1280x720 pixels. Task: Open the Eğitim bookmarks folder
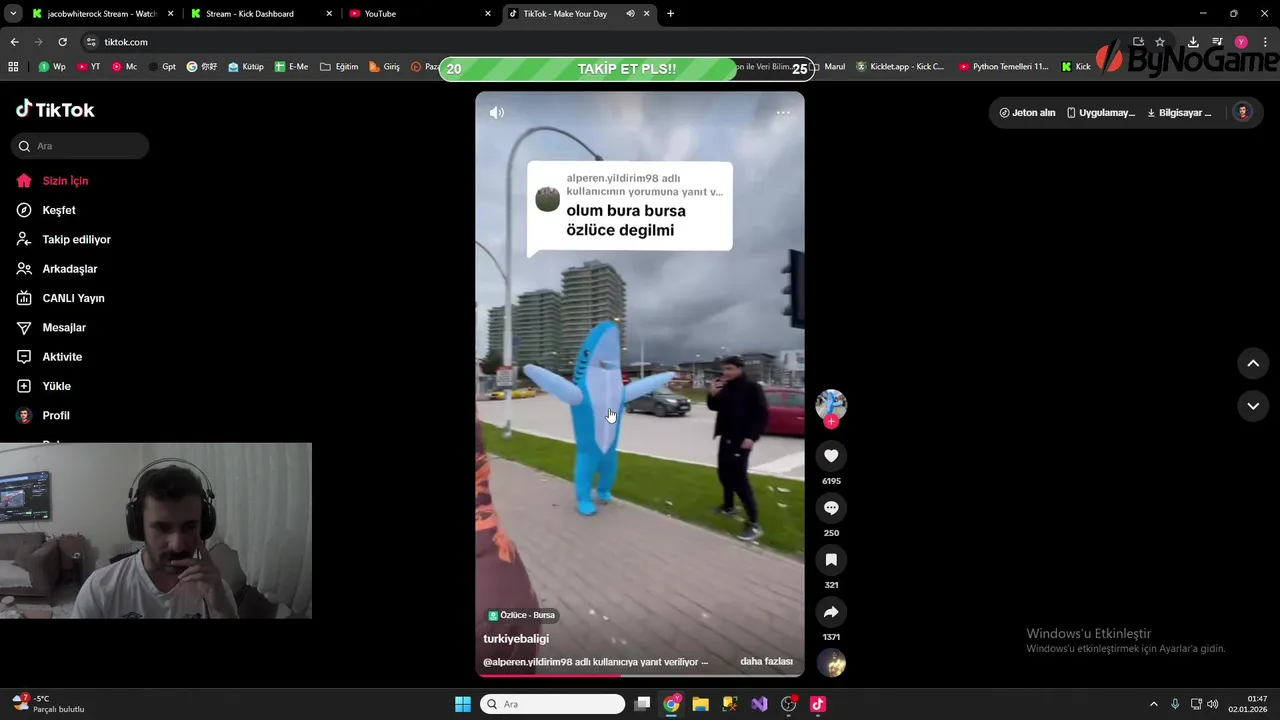tap(339, 67)
